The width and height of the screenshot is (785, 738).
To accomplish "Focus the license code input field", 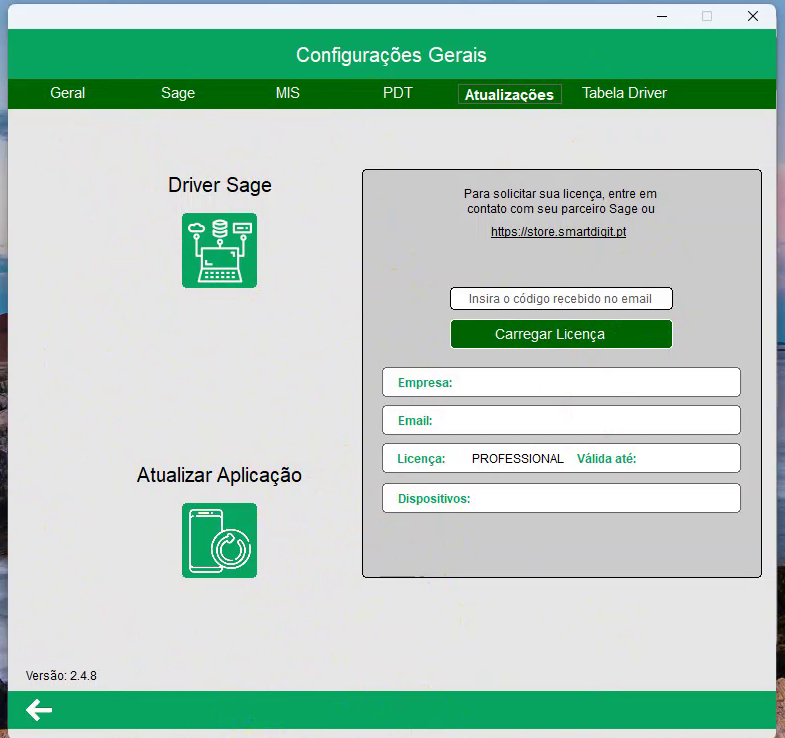I will [561, 298].
